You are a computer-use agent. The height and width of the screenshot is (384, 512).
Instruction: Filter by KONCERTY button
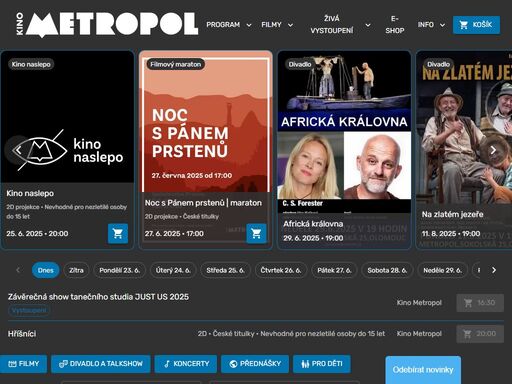pyautogui.click(x=186, y=364)
